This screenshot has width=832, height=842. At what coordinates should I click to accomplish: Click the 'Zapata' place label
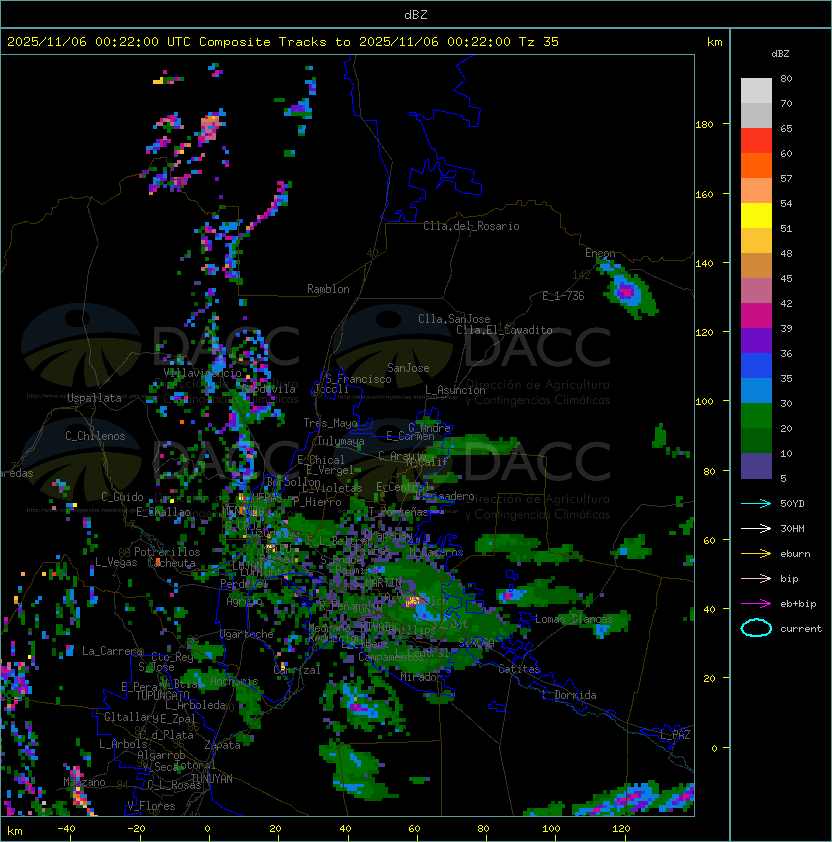click(x=222, y=745)
